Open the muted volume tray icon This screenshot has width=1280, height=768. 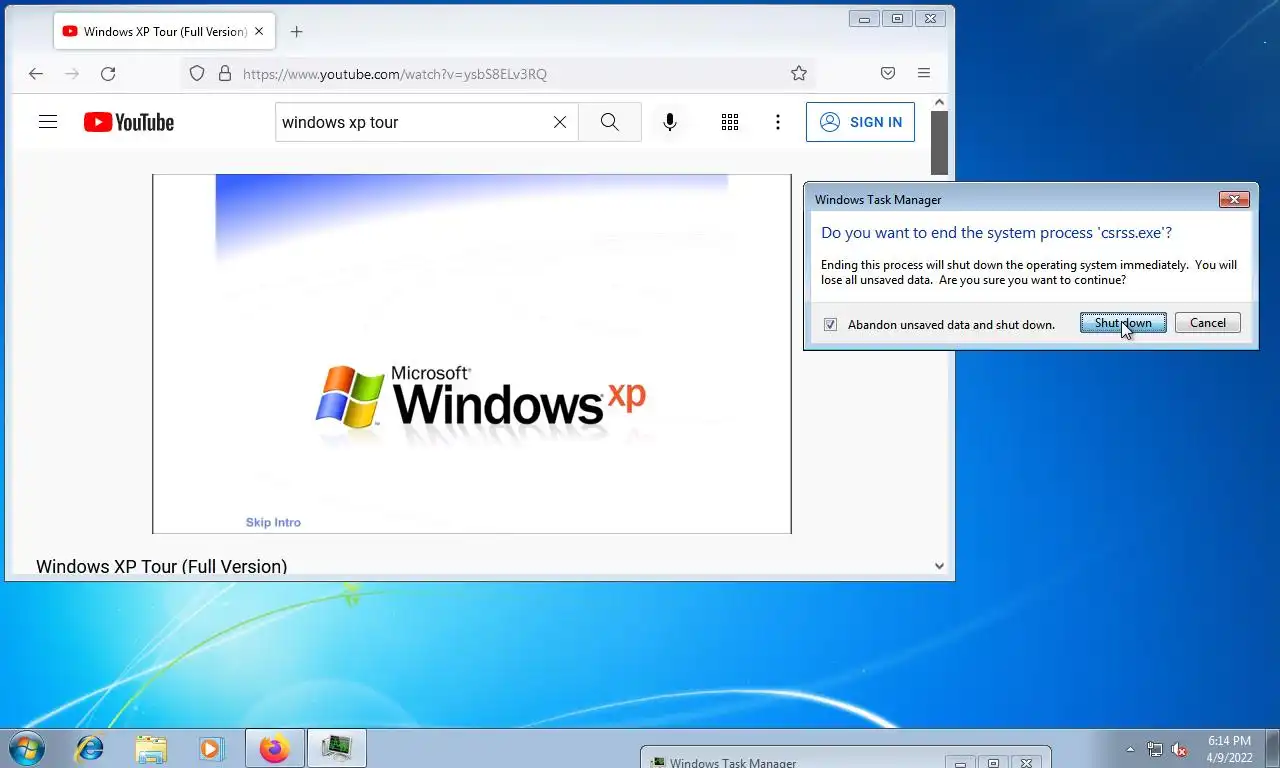tap(1179, 749)
